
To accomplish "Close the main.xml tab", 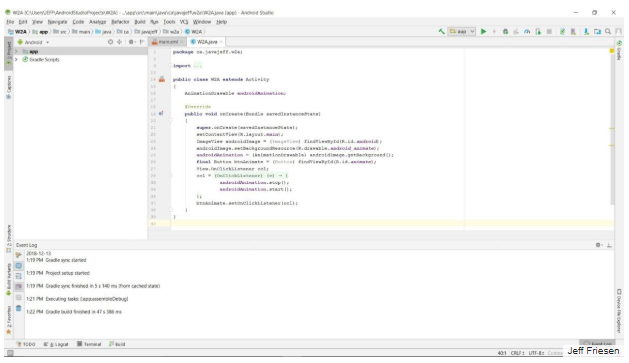I will tap(182, 42).
